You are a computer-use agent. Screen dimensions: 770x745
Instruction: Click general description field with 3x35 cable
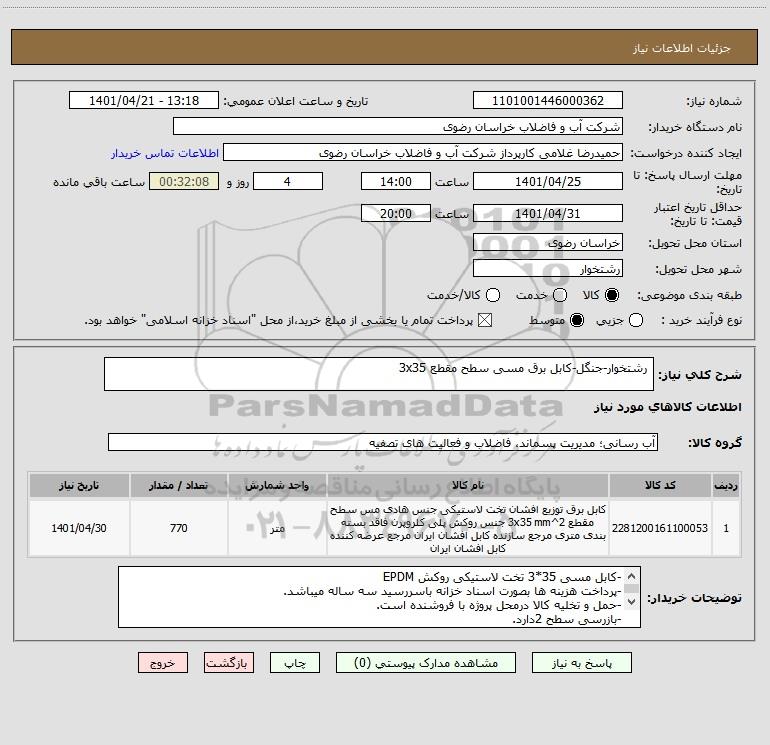click(379, 374)
